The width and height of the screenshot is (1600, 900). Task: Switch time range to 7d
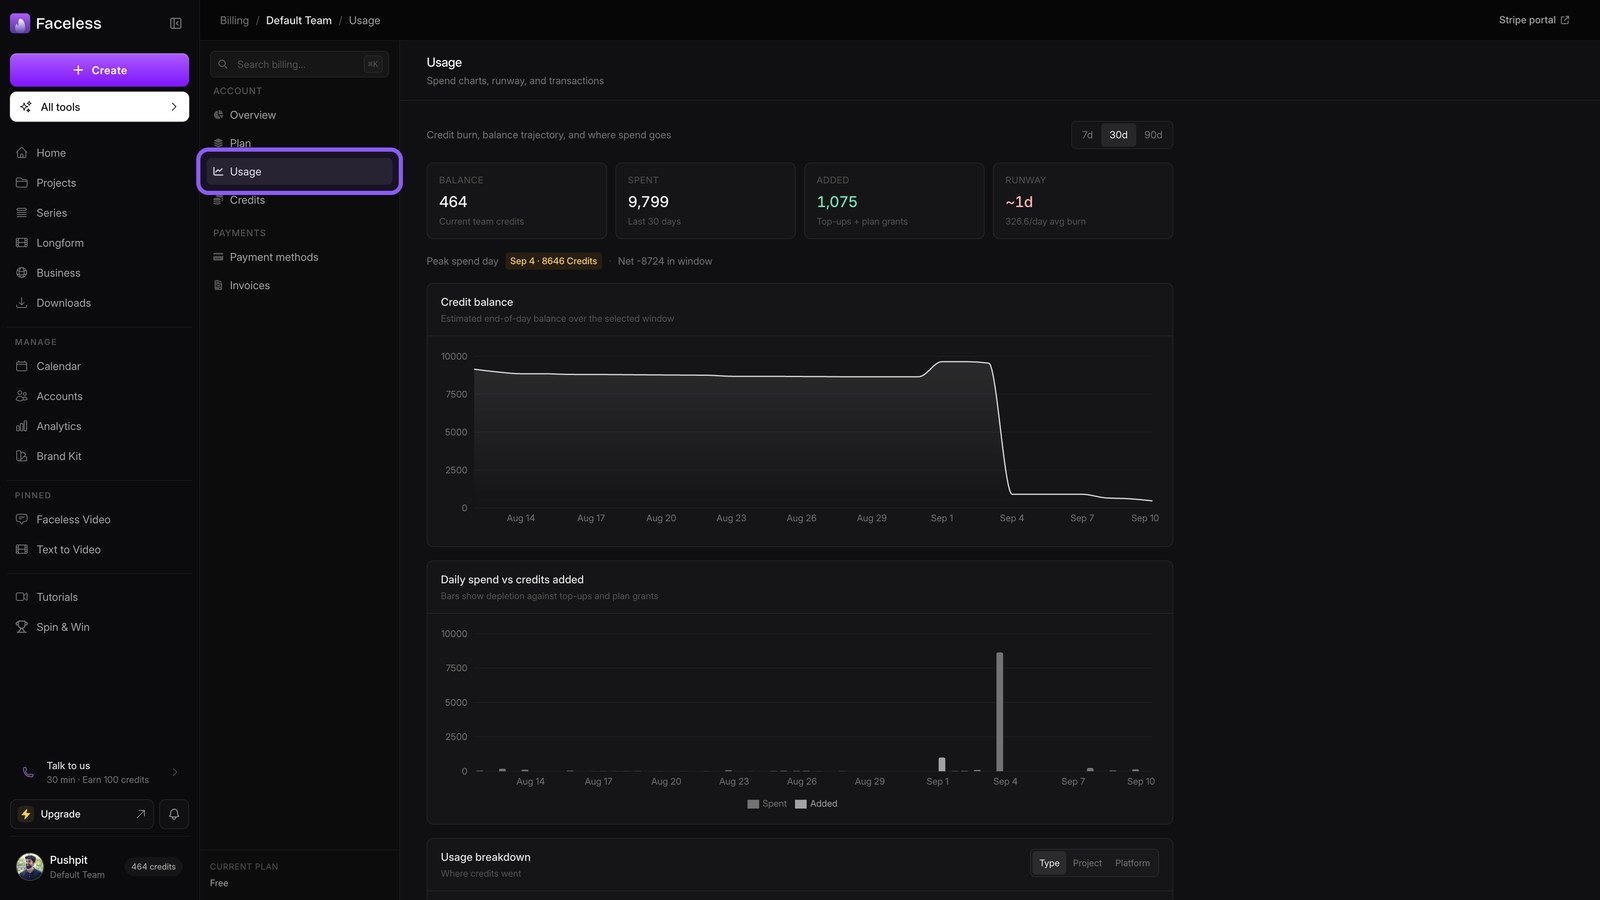coord(1087,135)
